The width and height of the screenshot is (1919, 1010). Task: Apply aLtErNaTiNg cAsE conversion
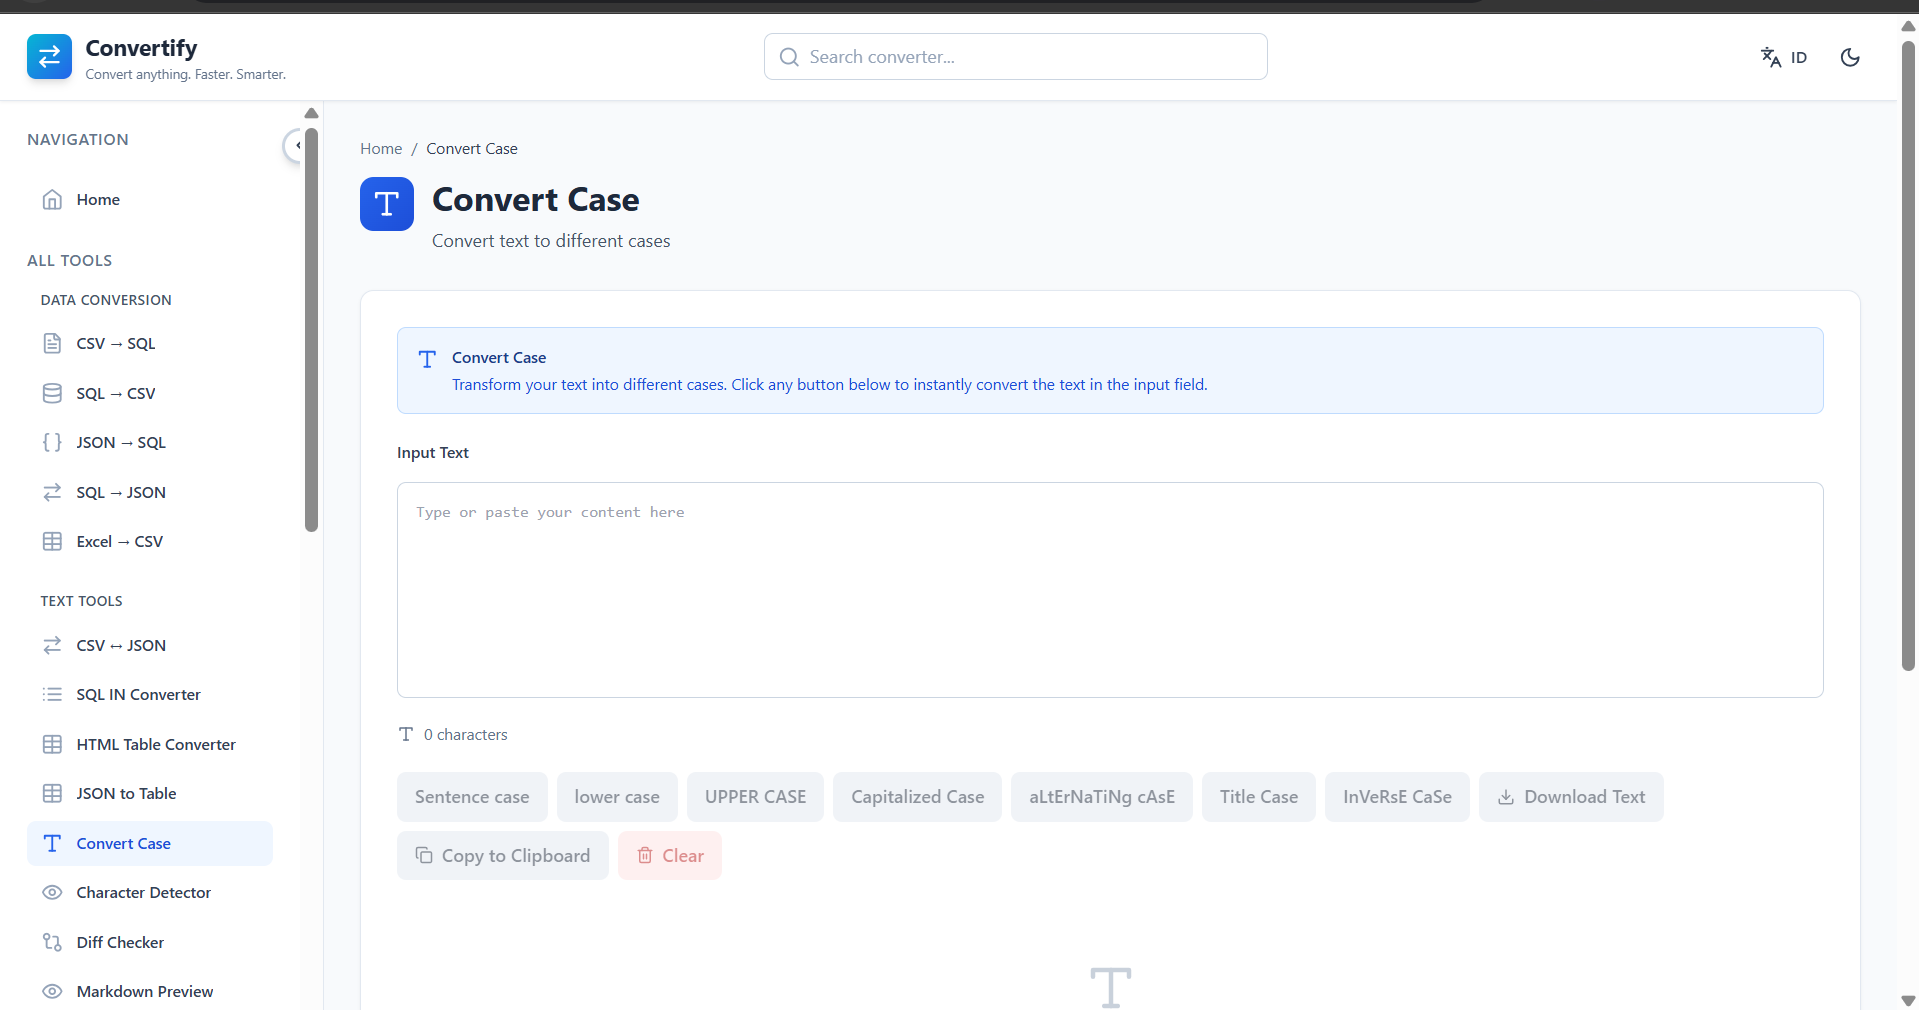click(x=1101, y=797)
